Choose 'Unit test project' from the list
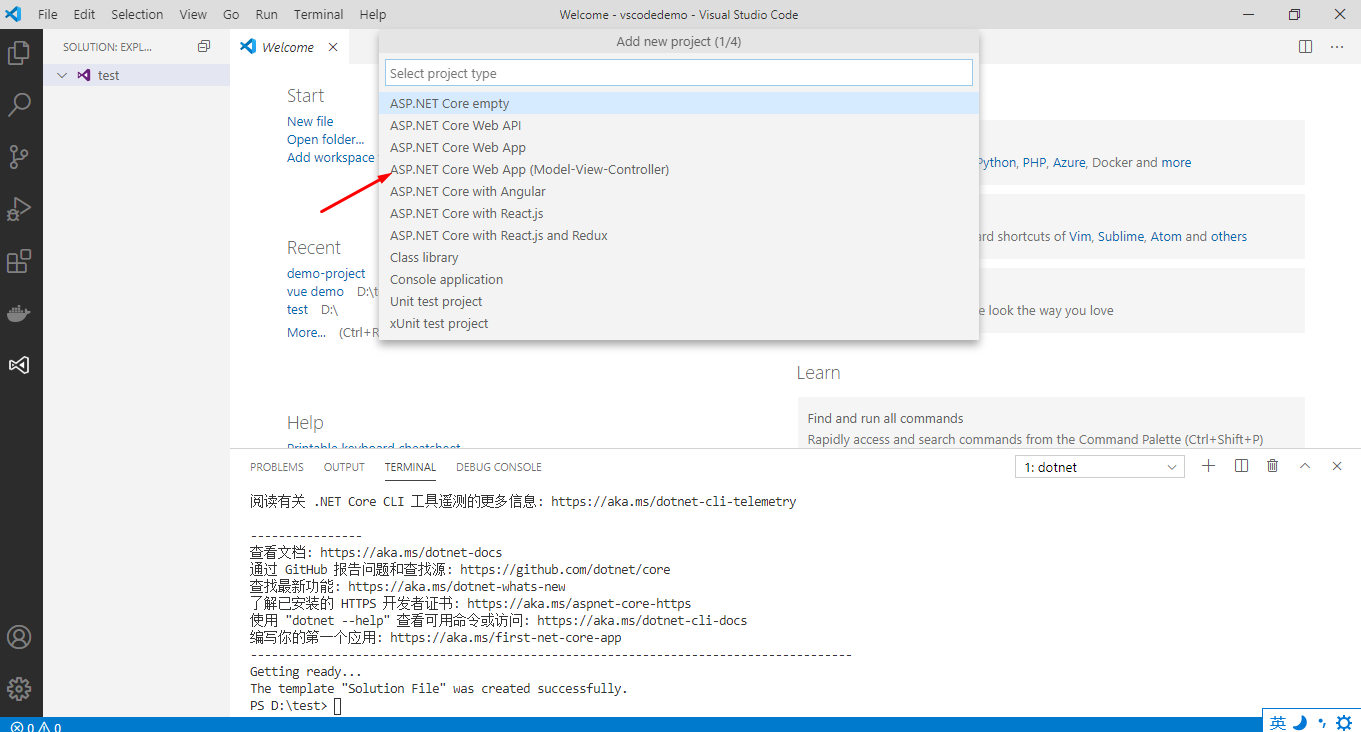1361x732 pixels. pyautogui.click(x=679, y=301)
